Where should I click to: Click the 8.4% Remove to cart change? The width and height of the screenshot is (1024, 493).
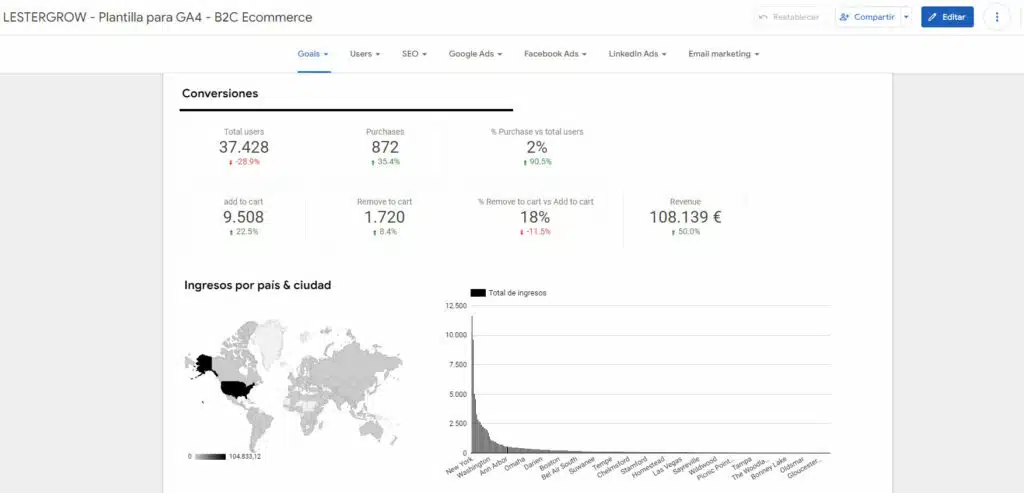pos(385,232)
